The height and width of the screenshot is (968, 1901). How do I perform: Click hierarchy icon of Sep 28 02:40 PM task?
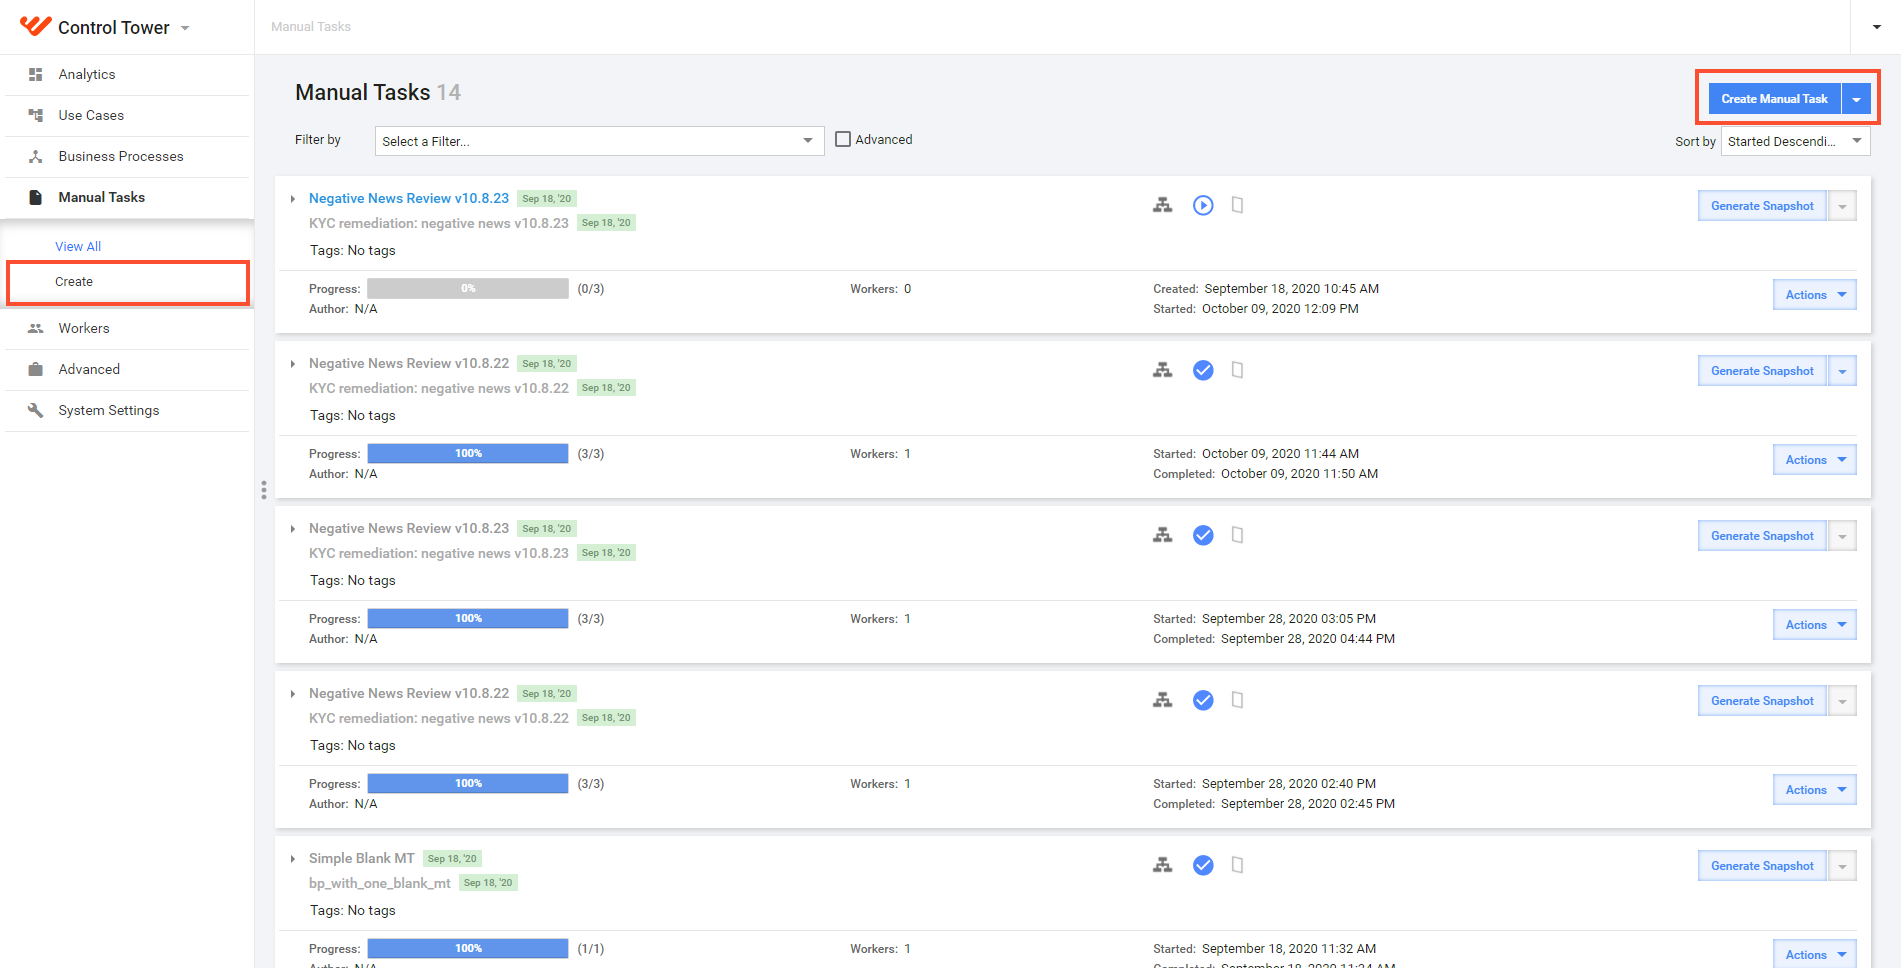click(x=1162, y=700)
